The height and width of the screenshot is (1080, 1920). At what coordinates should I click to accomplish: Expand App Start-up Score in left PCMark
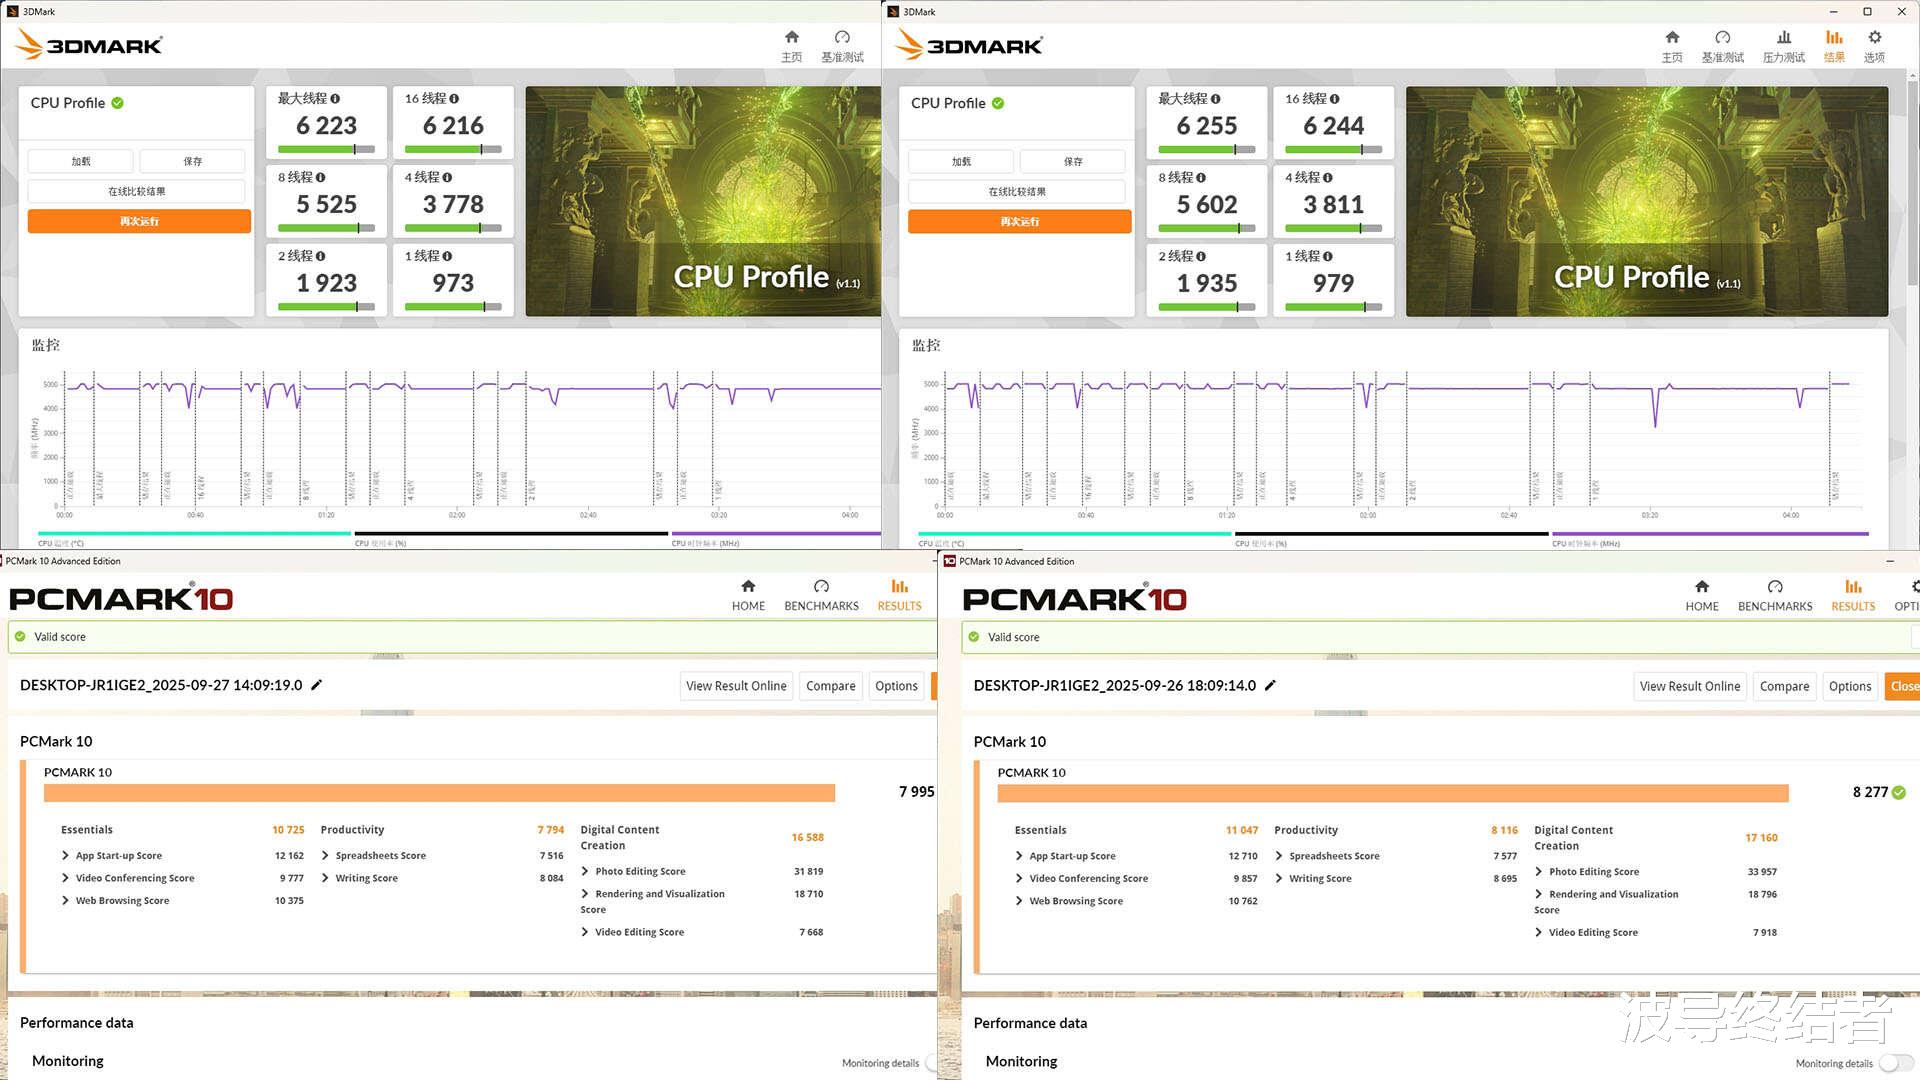66,856
